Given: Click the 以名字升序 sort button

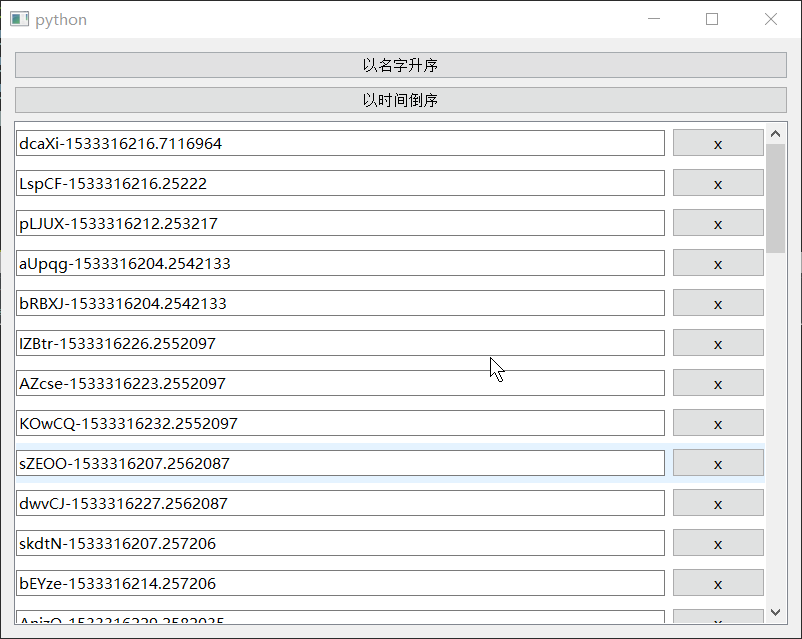Looking at the screenshot, I should click(x=400, y=65).
